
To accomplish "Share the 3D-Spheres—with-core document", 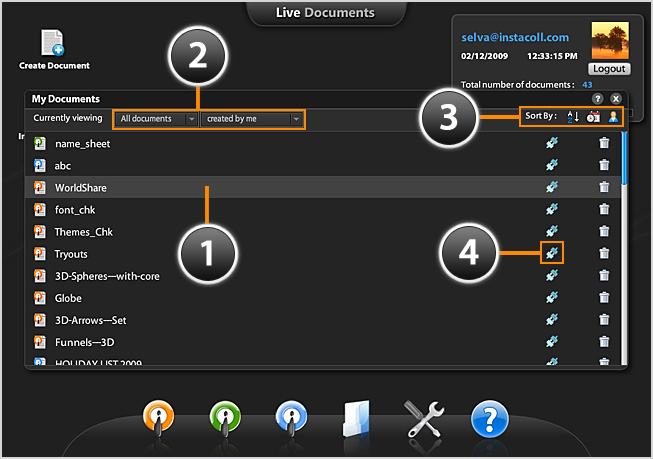I will 552,275.
